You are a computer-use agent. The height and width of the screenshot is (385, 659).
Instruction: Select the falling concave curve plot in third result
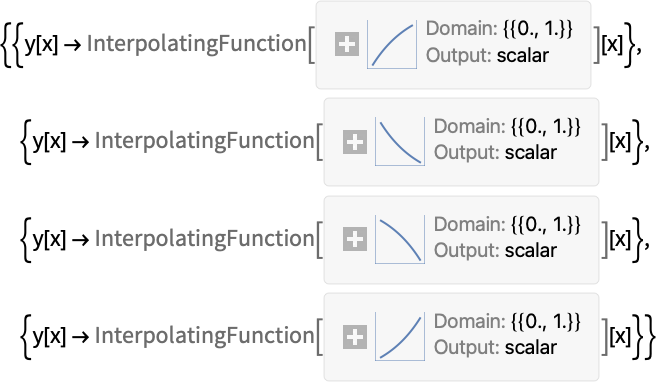tap(400, 239)
